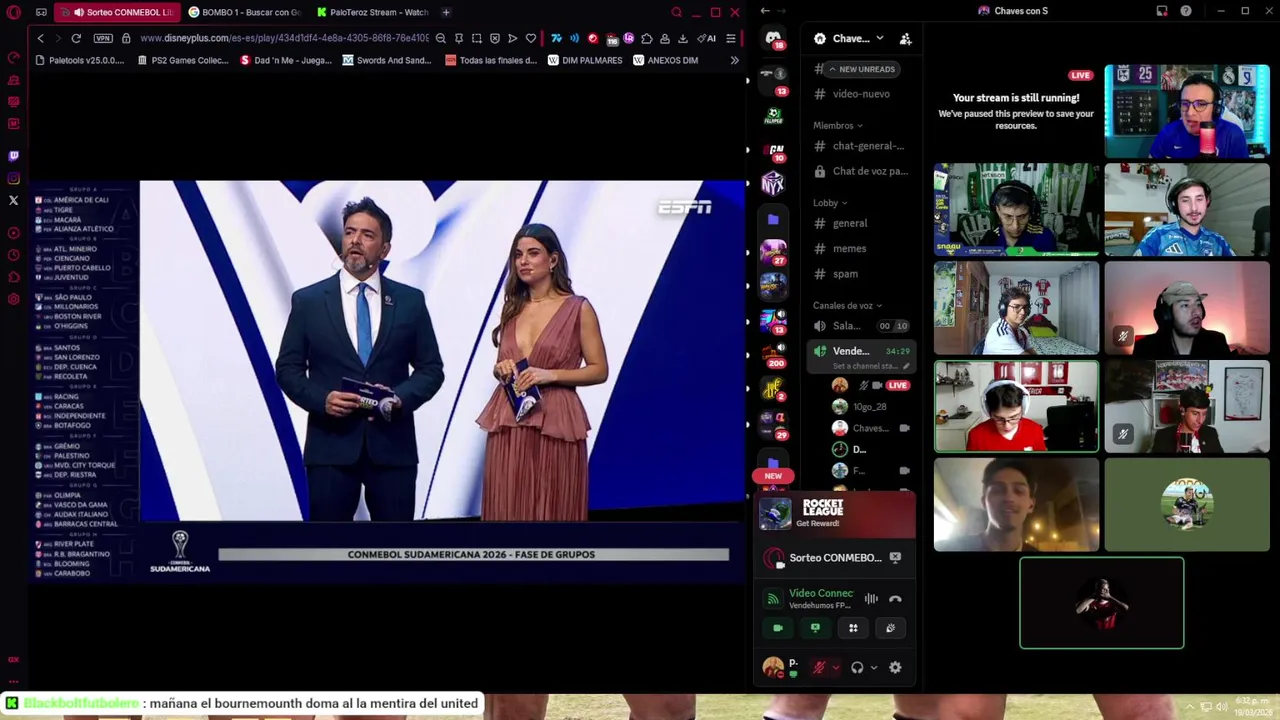
Task: Click the pin icon in the address bar
Action: pyautogui.click(x=459, y=38)
